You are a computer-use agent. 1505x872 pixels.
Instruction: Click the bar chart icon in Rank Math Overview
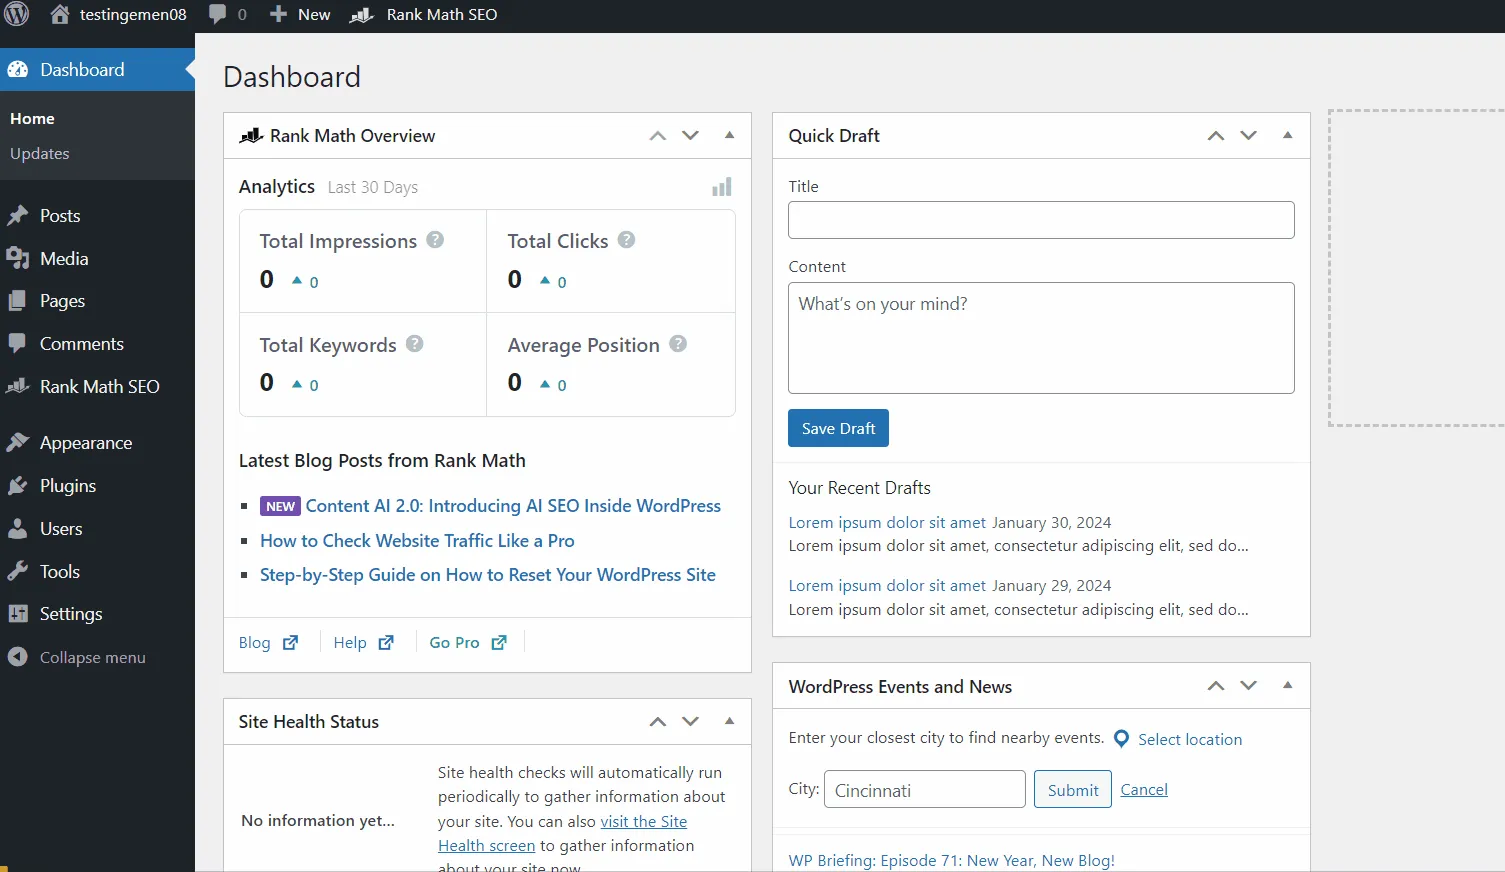click(721, 186)
